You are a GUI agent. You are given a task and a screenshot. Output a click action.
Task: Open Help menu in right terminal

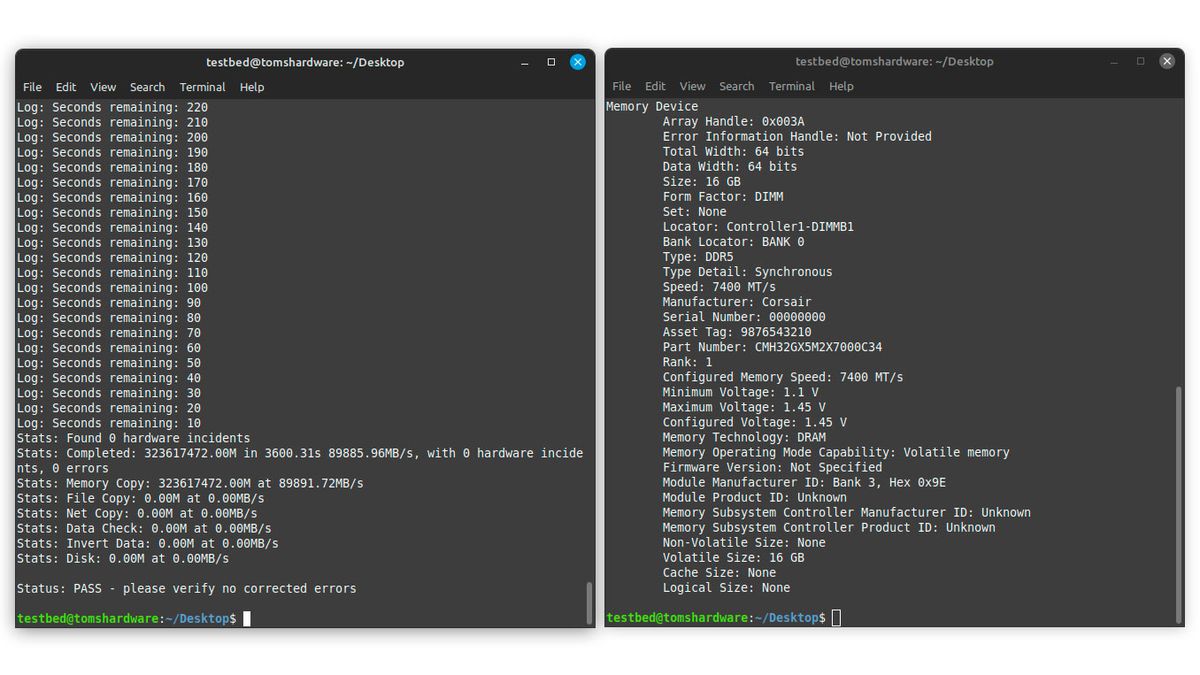(x=841, y=86)
